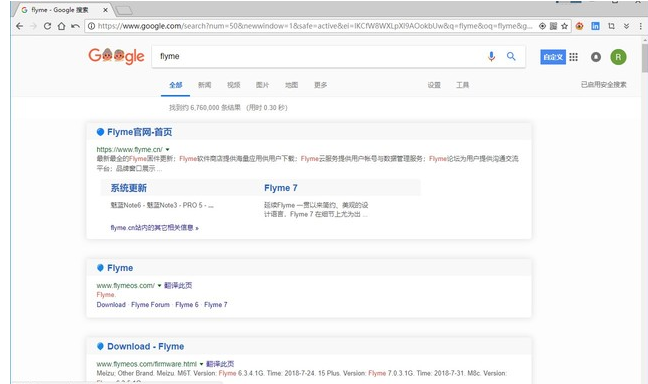This screenshot has height=384, width=648.
Task: Start voice search with the microphone icon
Action: click(x=491, y=57)
